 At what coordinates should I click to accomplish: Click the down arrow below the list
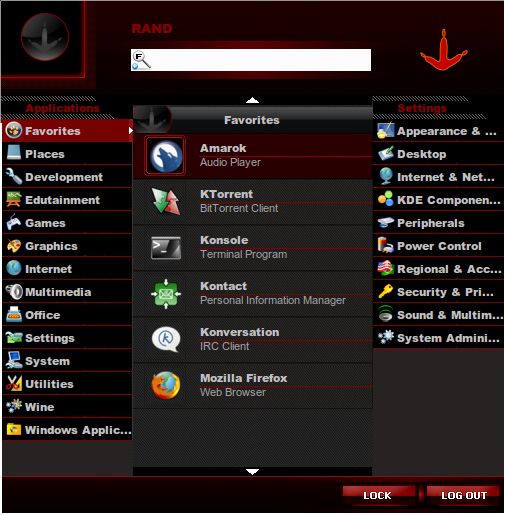tap(252, 471)
